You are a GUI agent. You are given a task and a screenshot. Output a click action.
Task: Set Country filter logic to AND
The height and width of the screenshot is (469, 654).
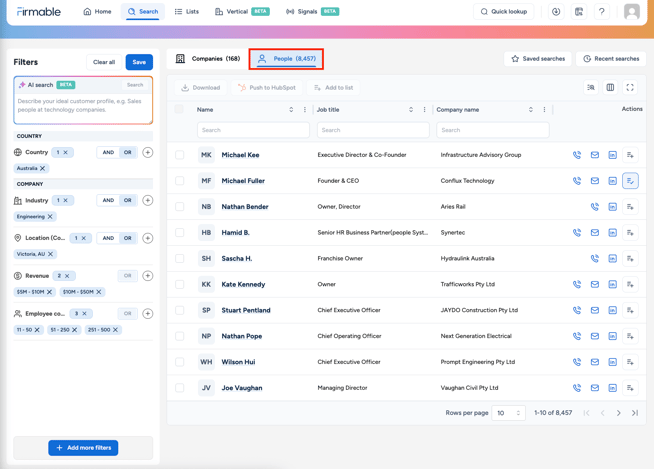click(108, 152)
